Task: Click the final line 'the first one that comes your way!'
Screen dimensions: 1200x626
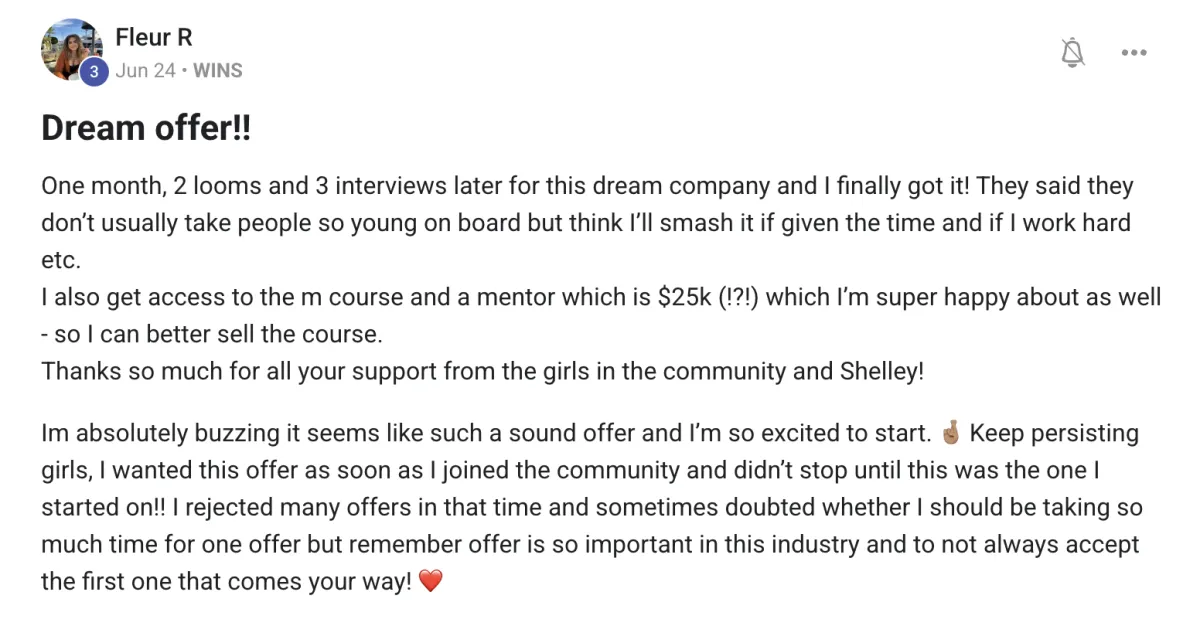Action: tap(226, 582)
